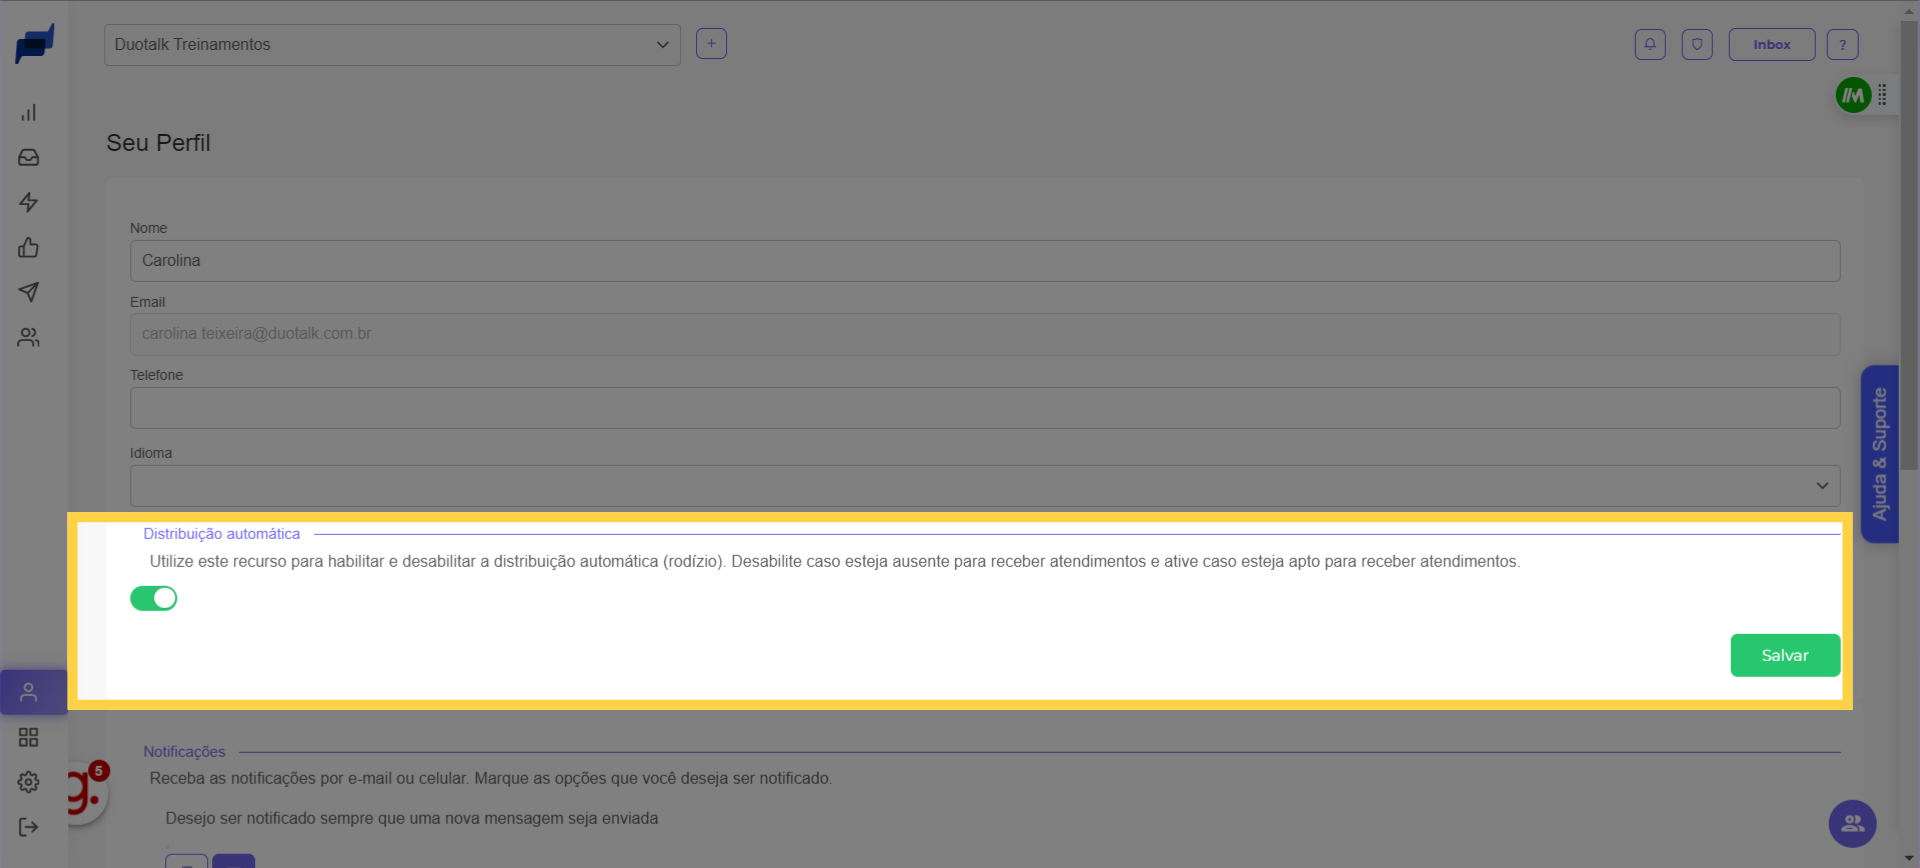Viewport: 1920px width, 868px height.
Task: Click the logout icon in sidebar
Action: [28, 827]
